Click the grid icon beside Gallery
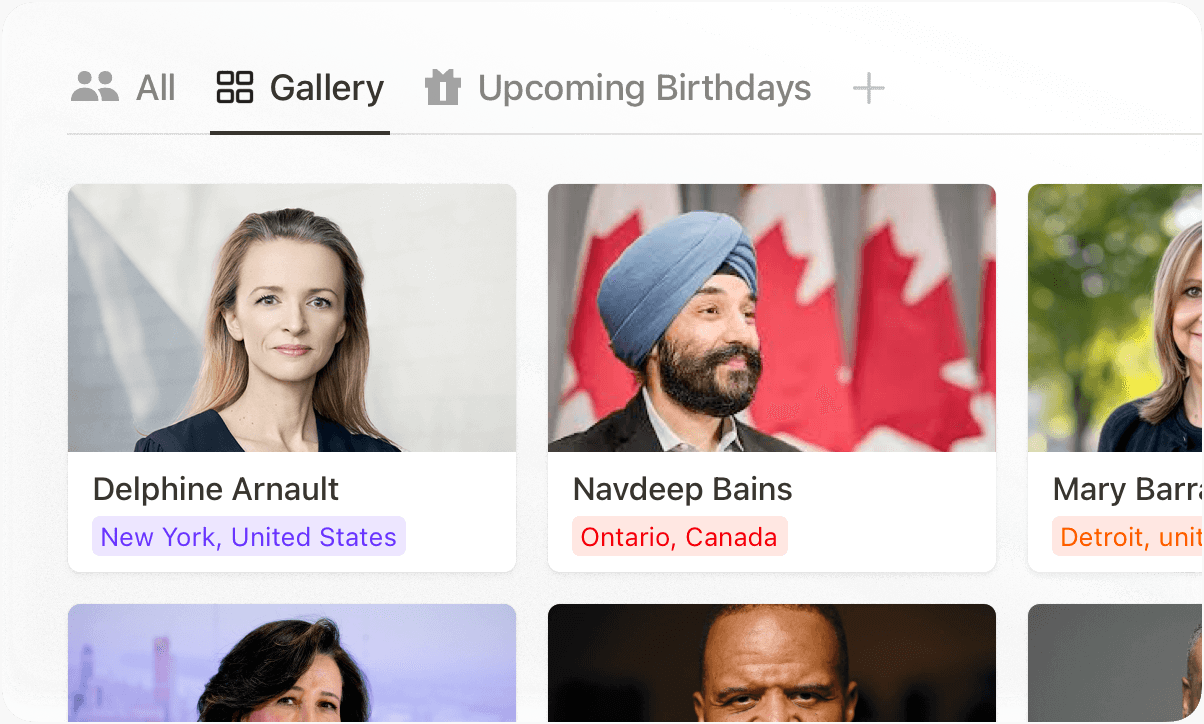 (235, 87)
